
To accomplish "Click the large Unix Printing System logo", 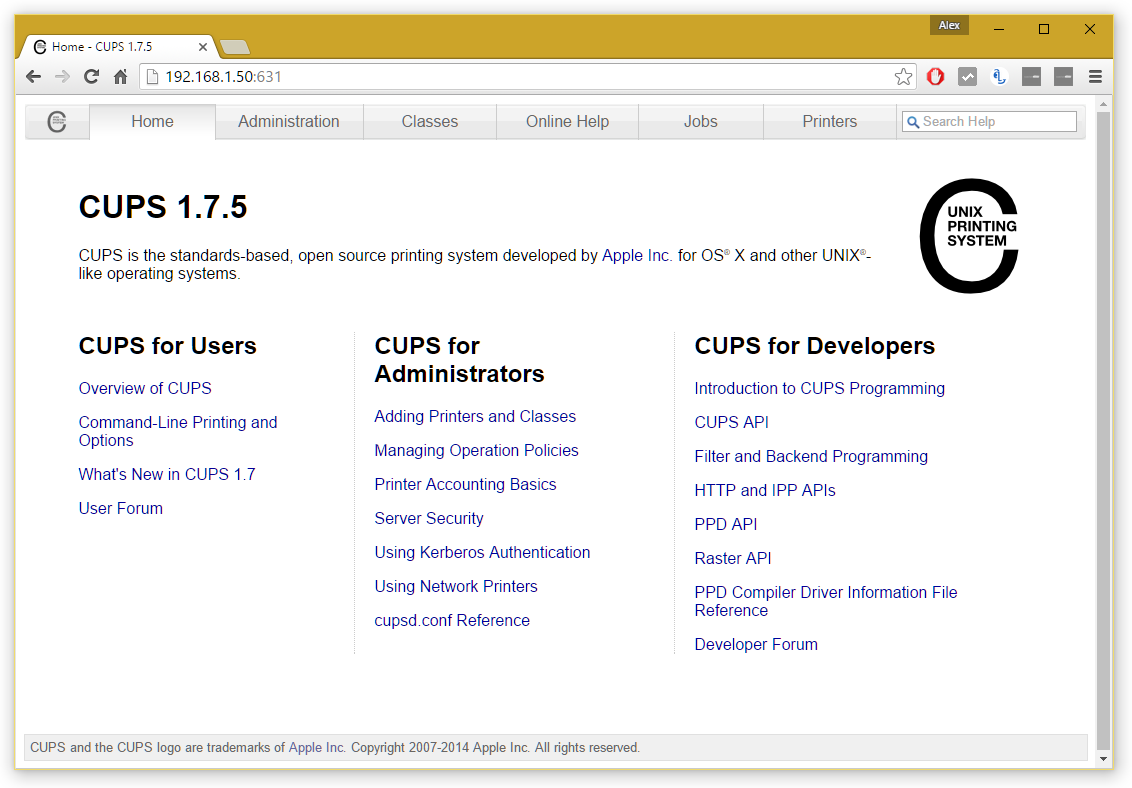I will tap(969, 236).
